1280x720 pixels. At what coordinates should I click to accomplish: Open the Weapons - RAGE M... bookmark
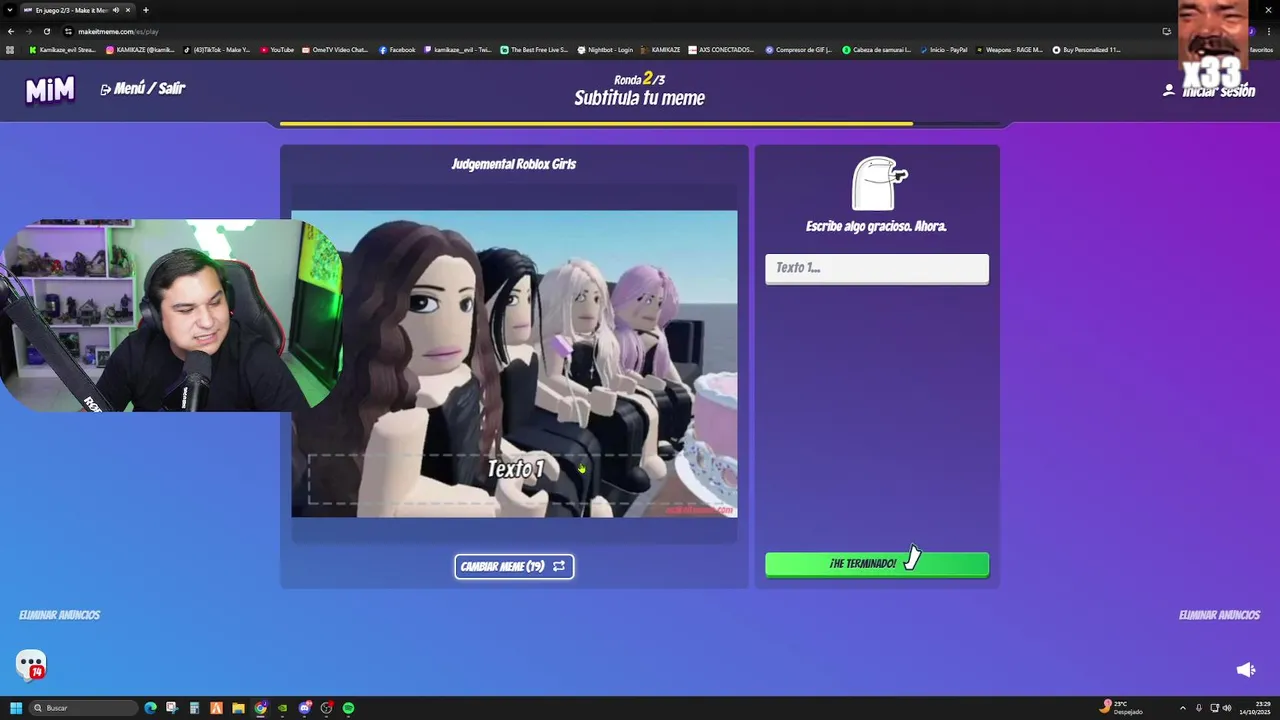click(x=1009, y=49)
